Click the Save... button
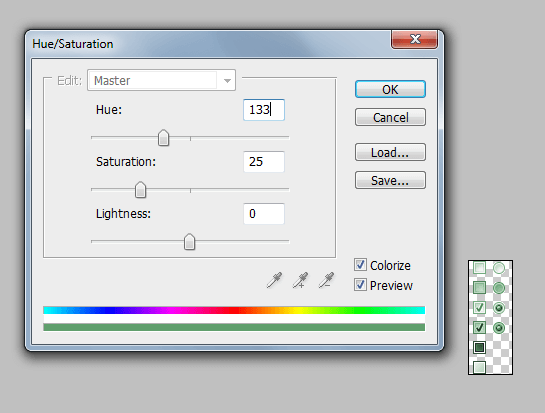The image size is (545, 413). click(390, 180)
